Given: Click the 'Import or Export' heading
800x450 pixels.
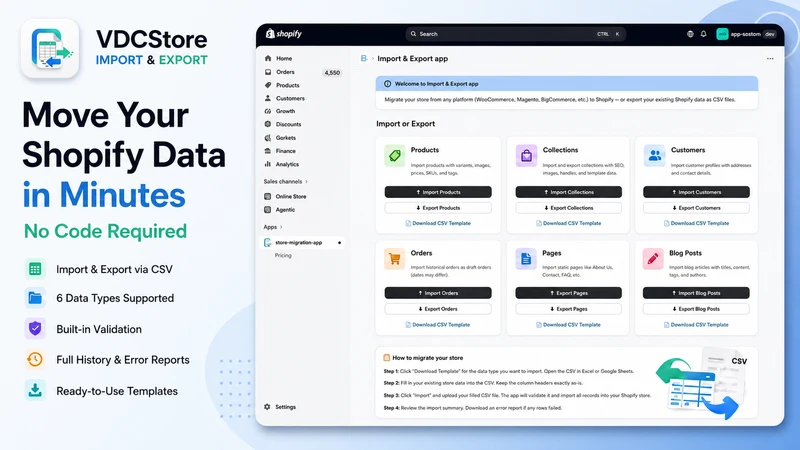Looking at the screenshot, I should pos(406,123).
